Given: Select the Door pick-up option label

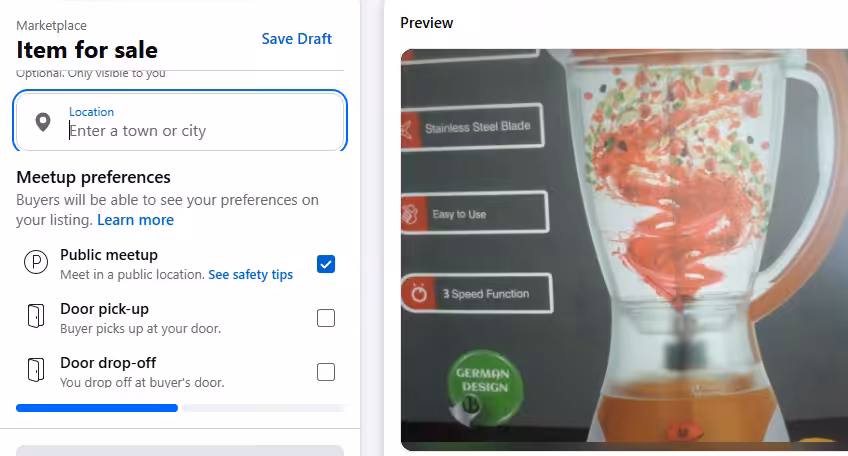Looking at the screenshot, I should 104,309.
